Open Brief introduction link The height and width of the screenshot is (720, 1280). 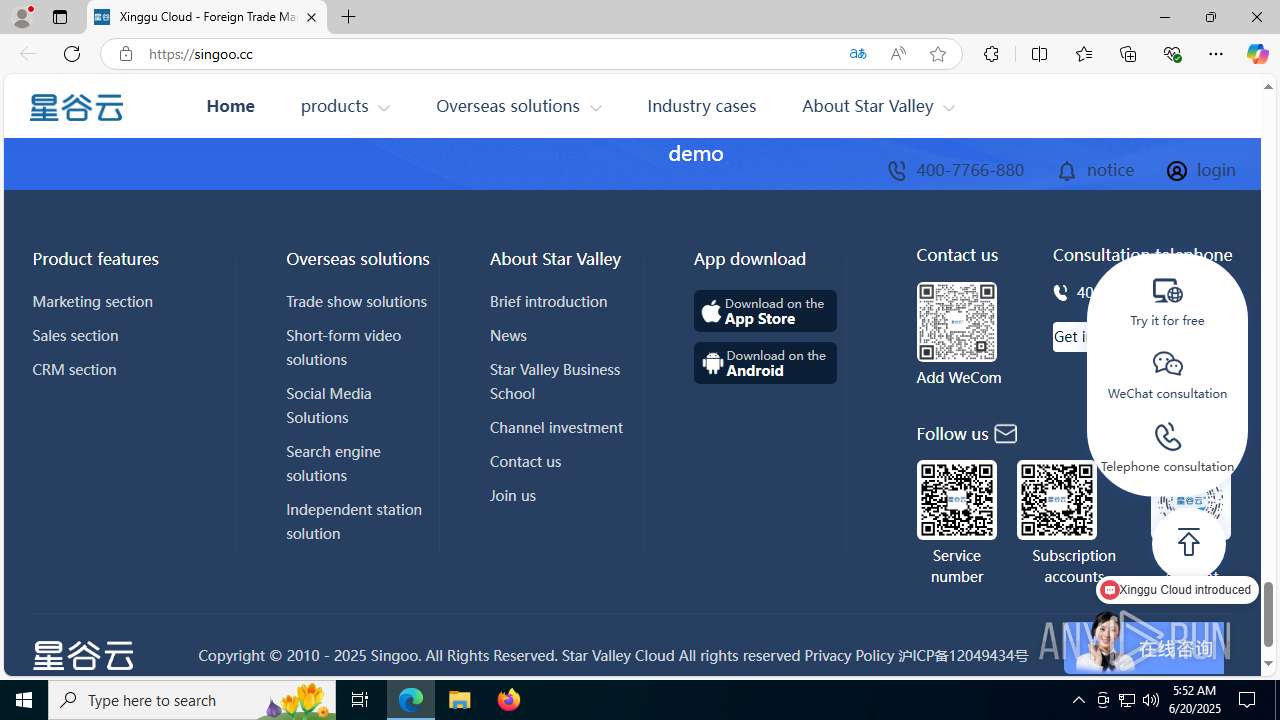548,301
